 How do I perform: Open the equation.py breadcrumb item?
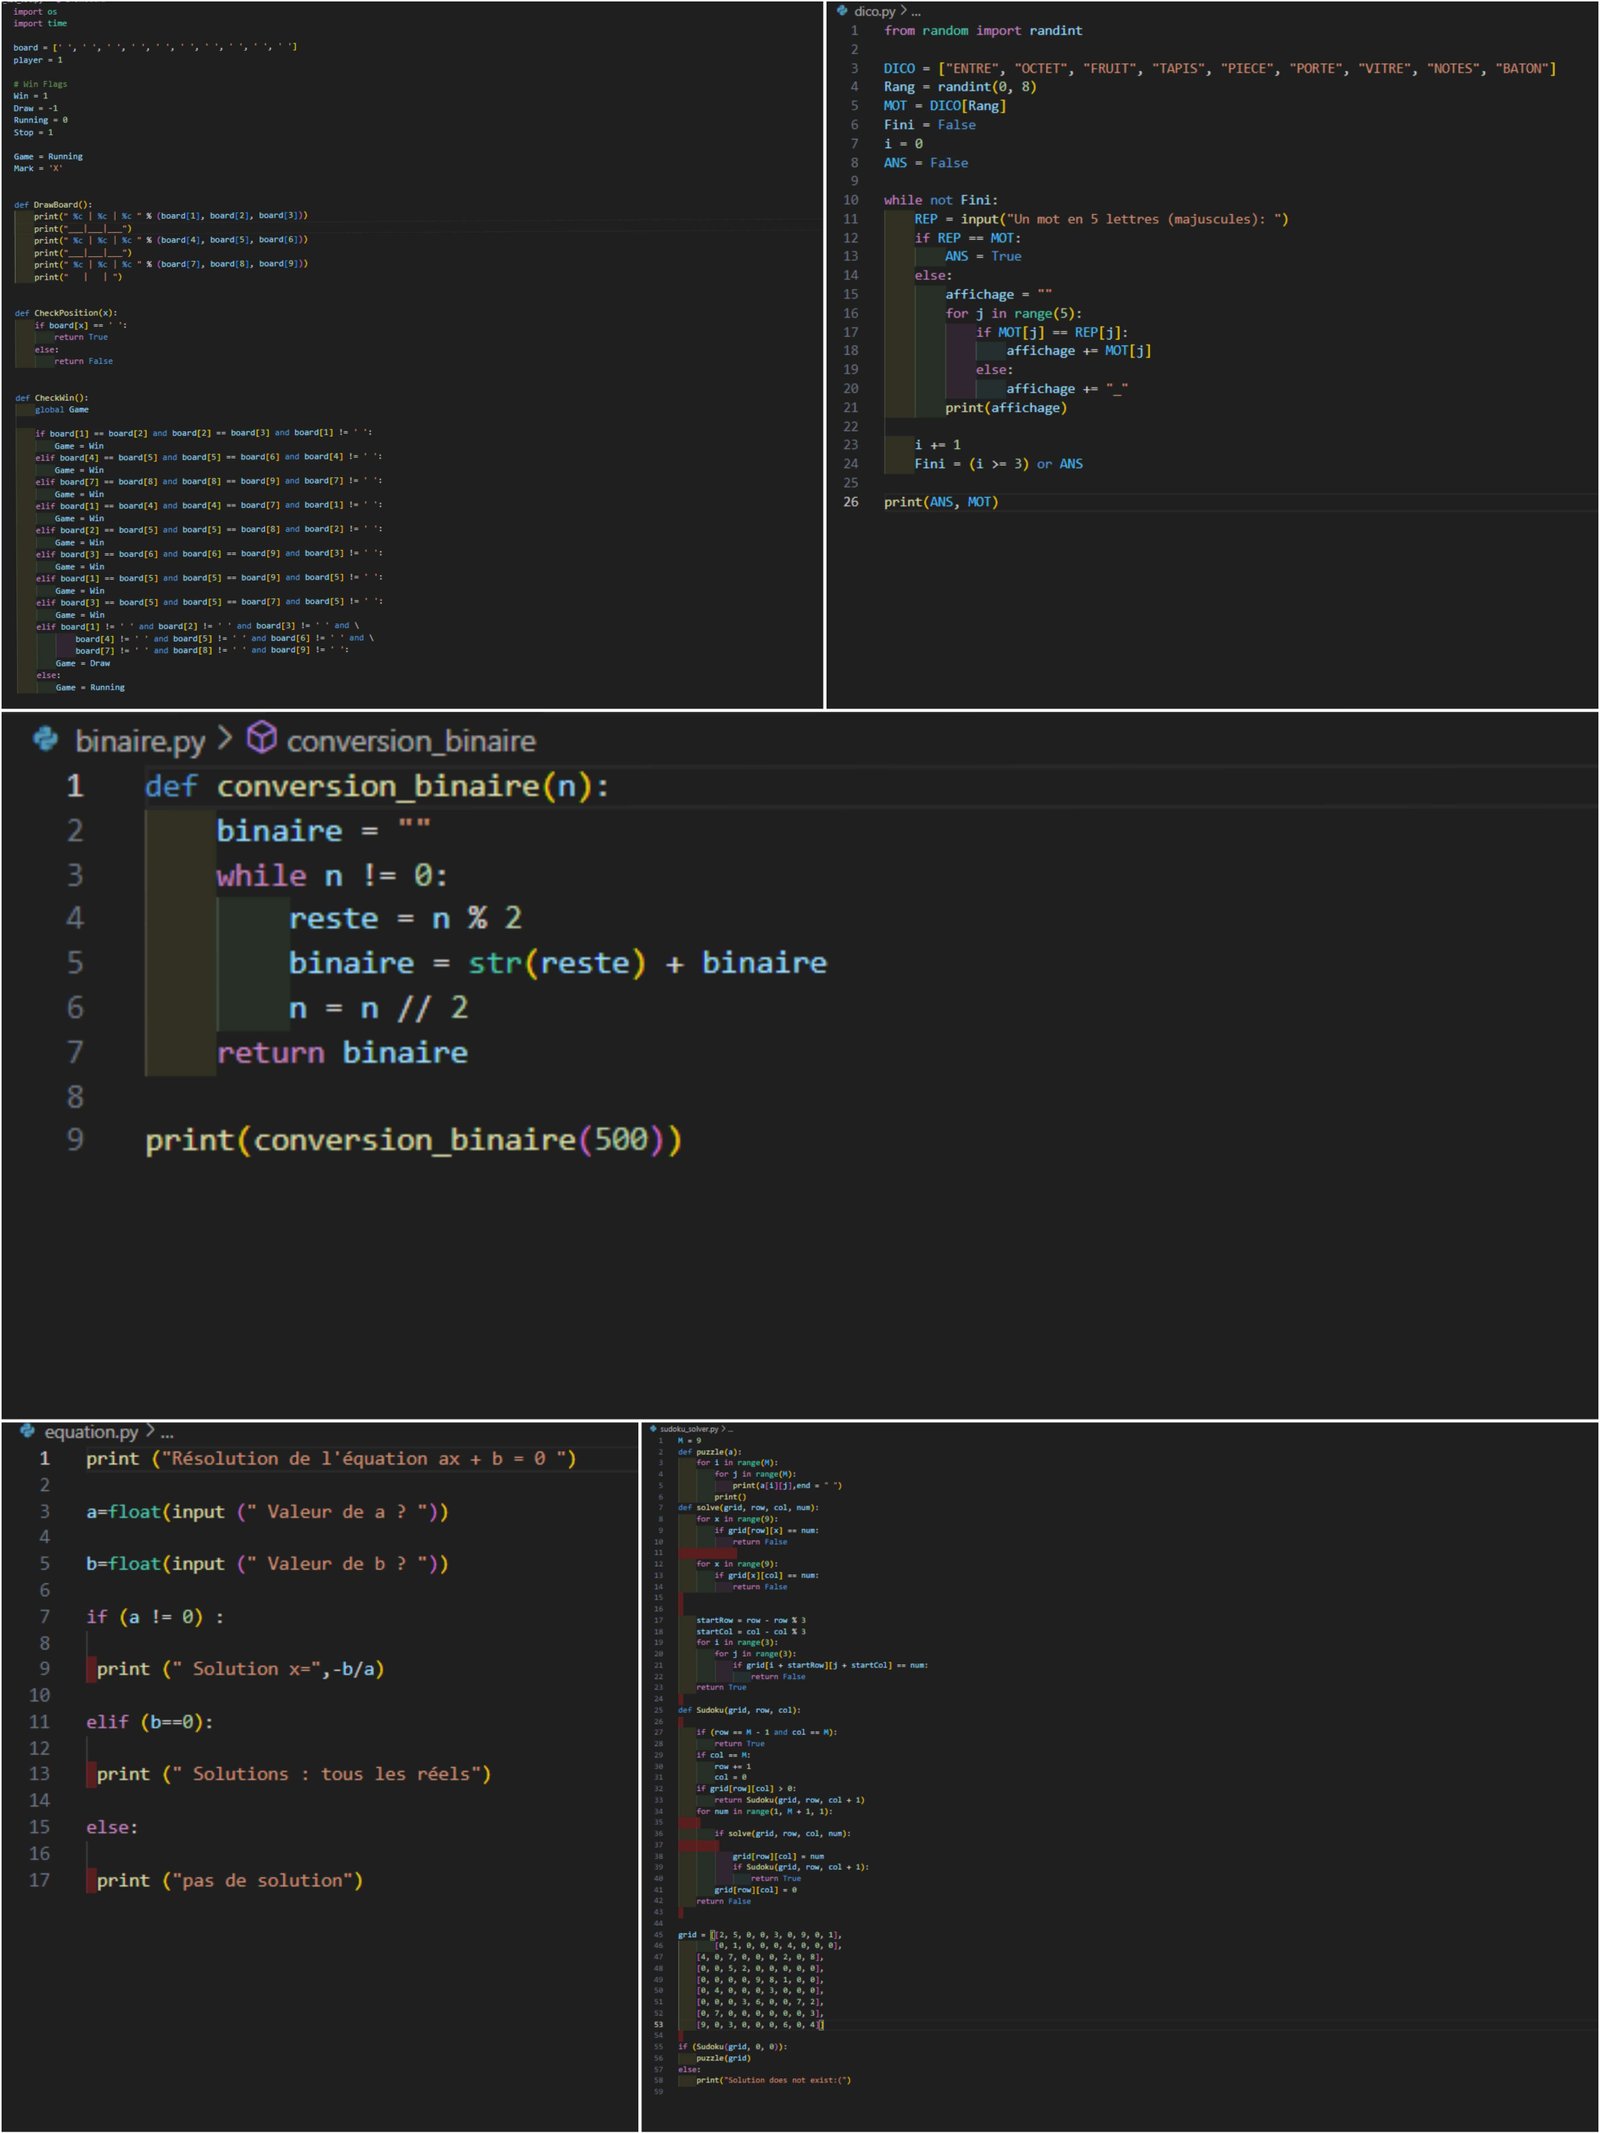91,1432
